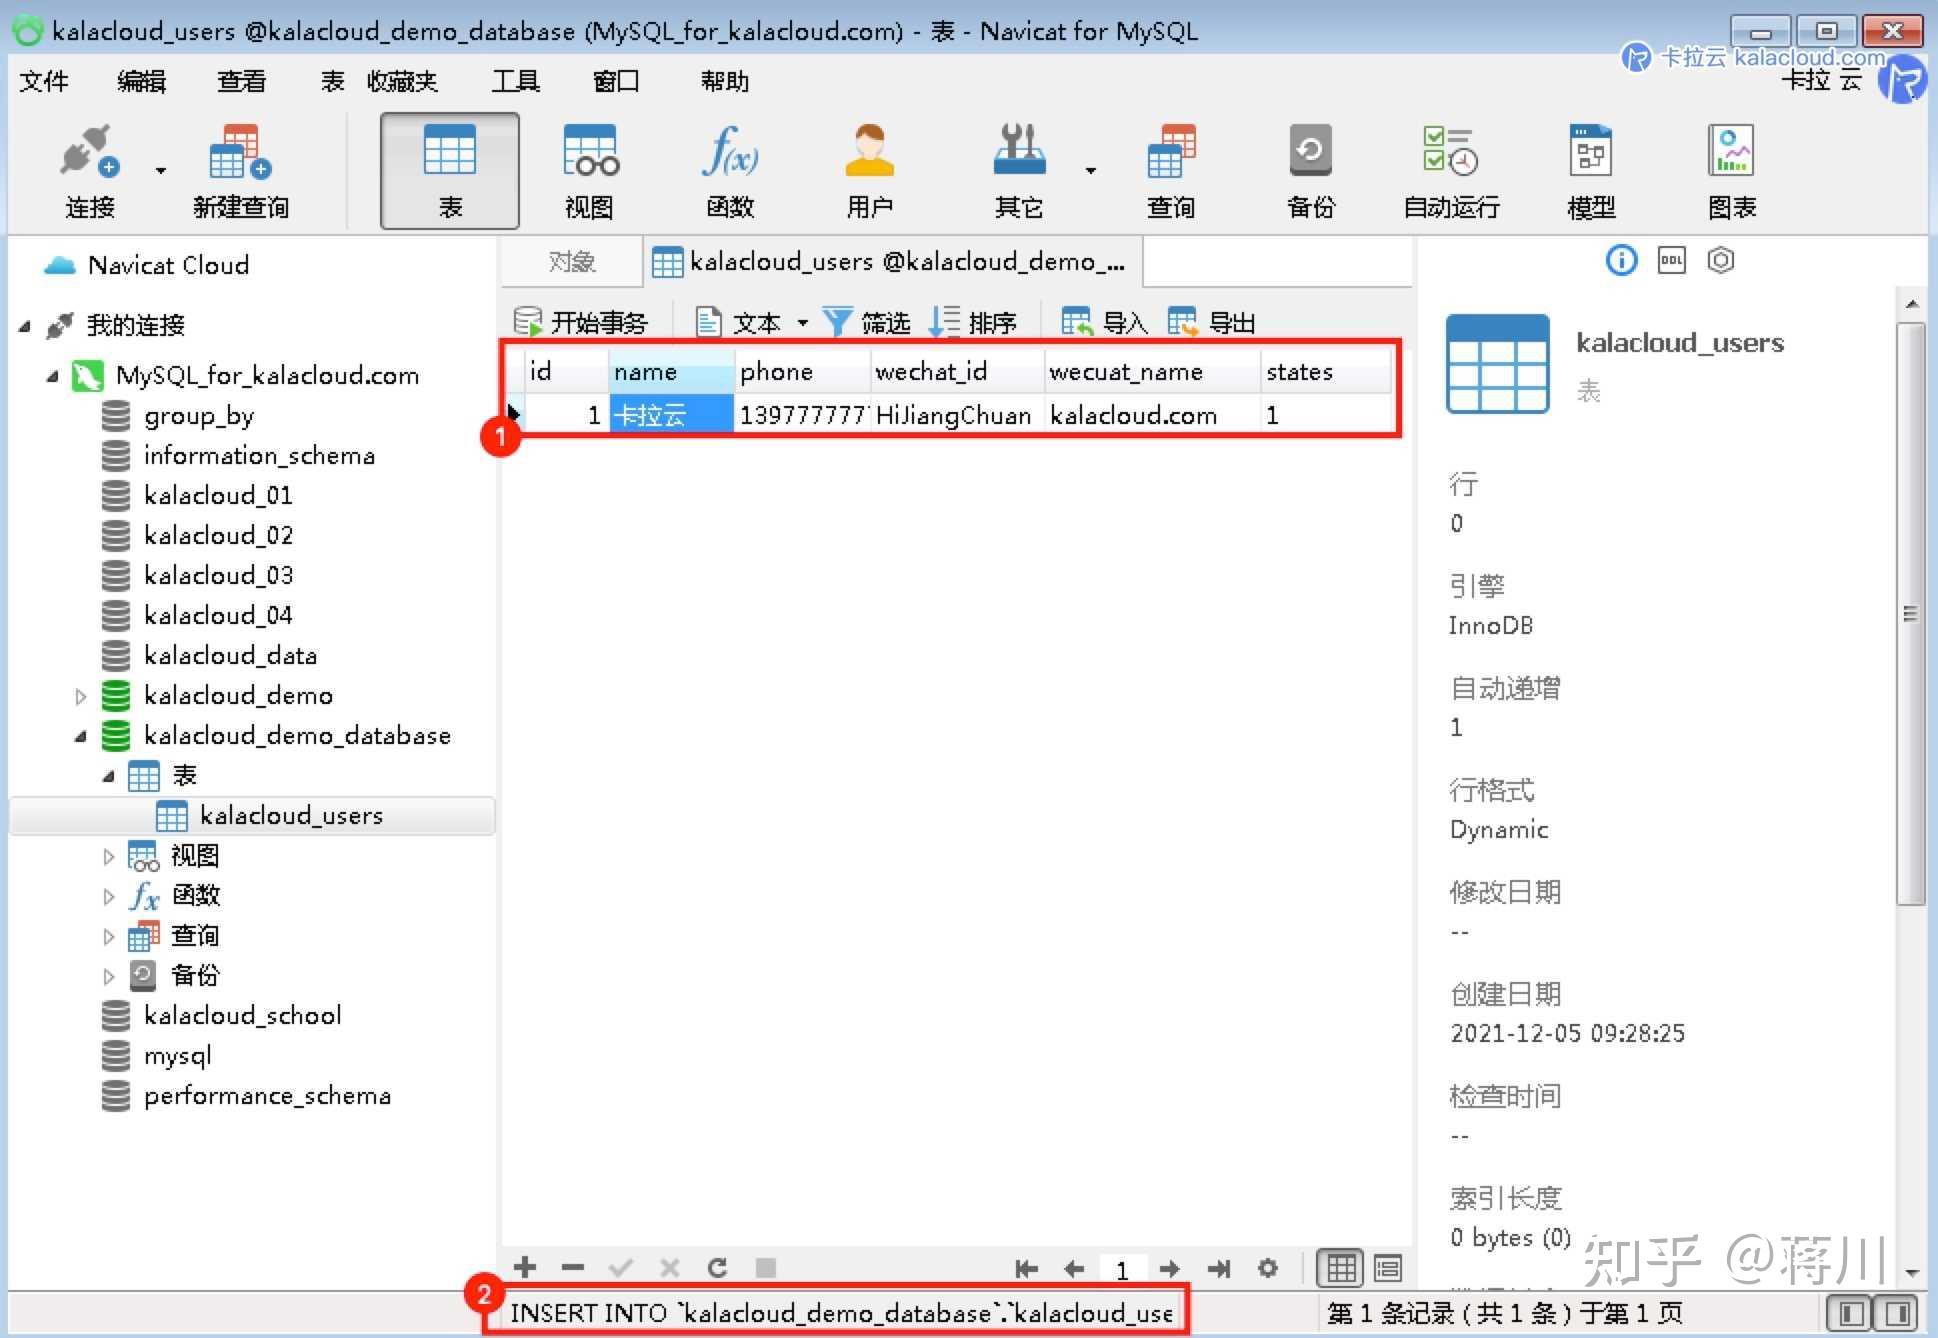Switch to the 对象 tab

[x=572, y=261]
